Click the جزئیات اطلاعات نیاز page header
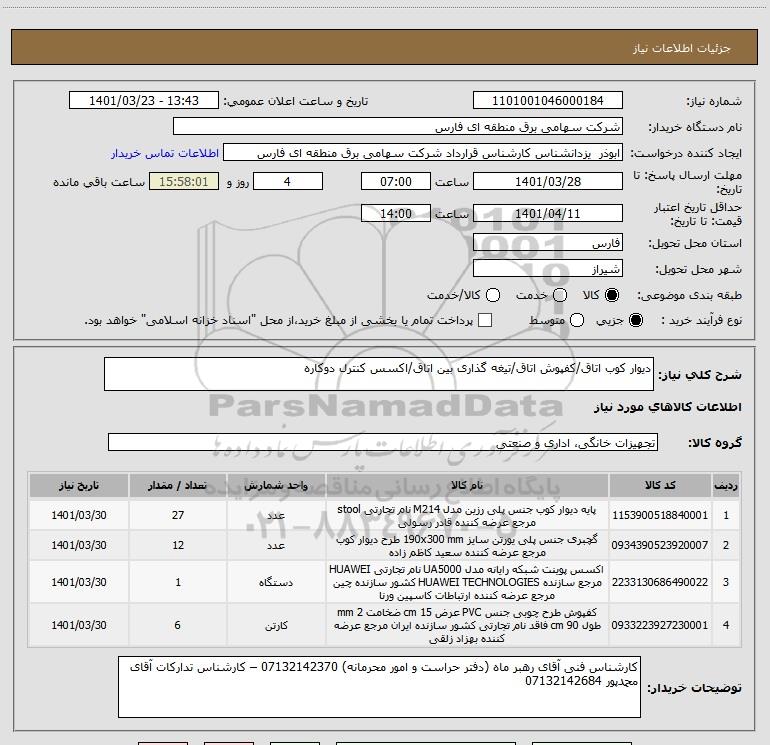 (x=682, y=48)
